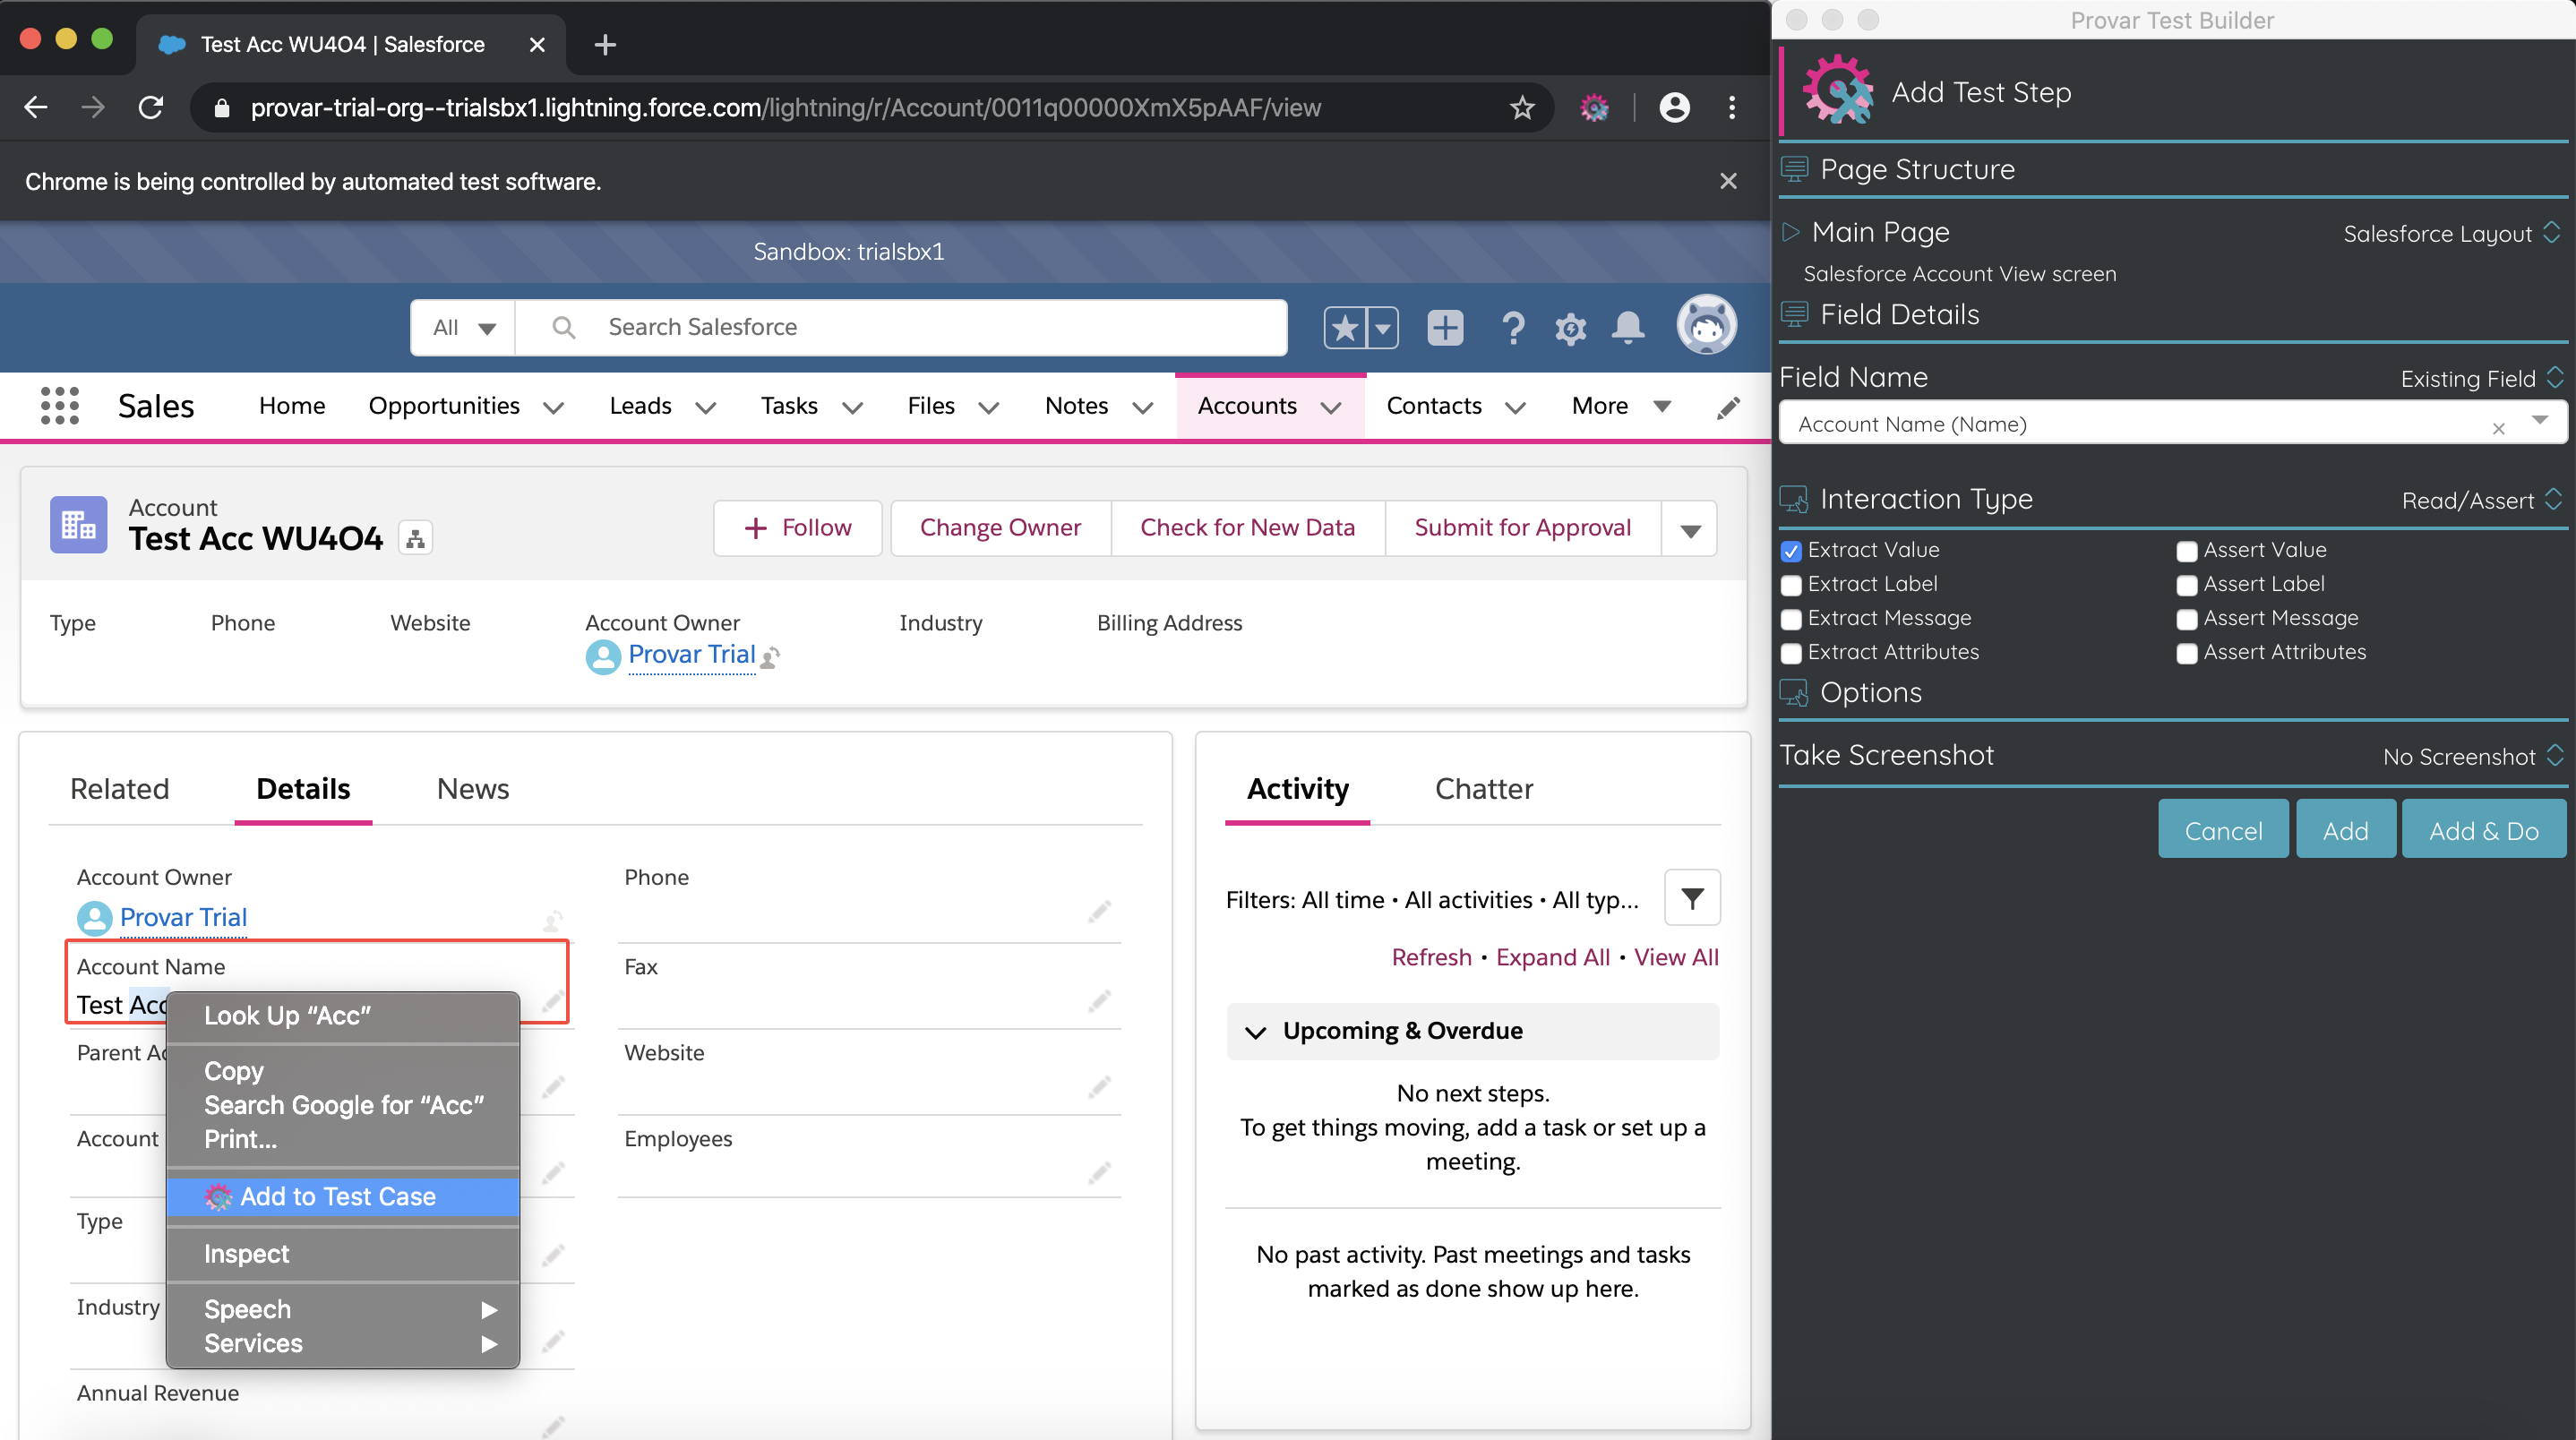
Task: Check the Assert Label checkbox
Action: click(x=2187, y=585)
